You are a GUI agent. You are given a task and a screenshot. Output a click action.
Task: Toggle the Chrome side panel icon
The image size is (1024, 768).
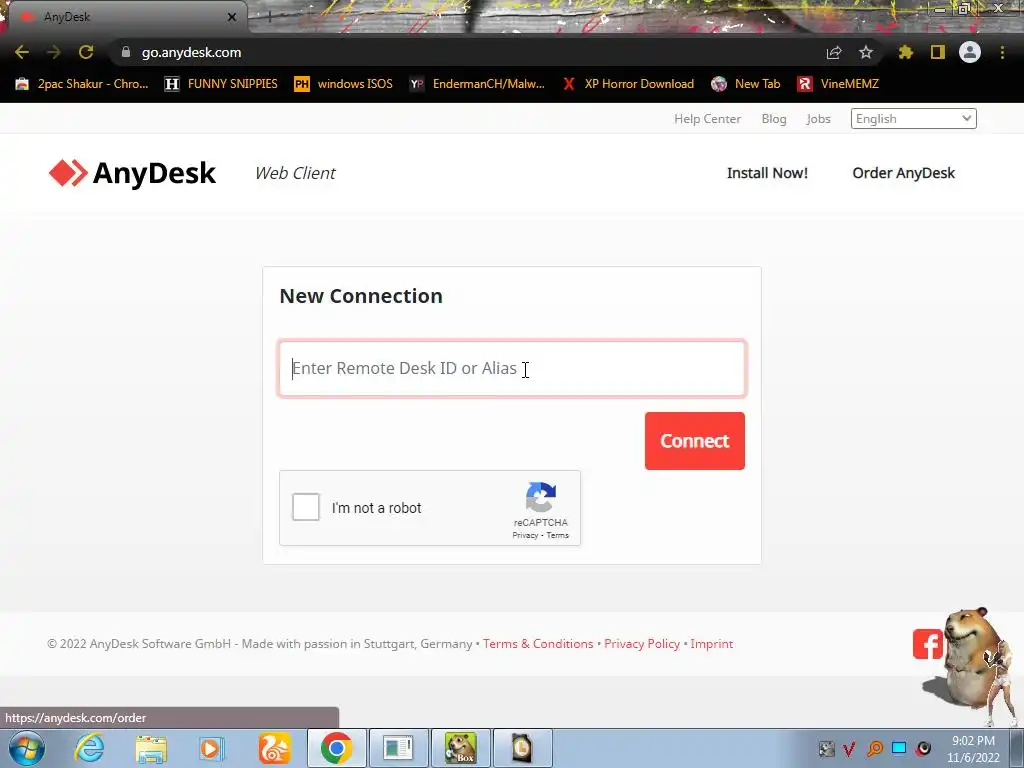coord(938,52)
